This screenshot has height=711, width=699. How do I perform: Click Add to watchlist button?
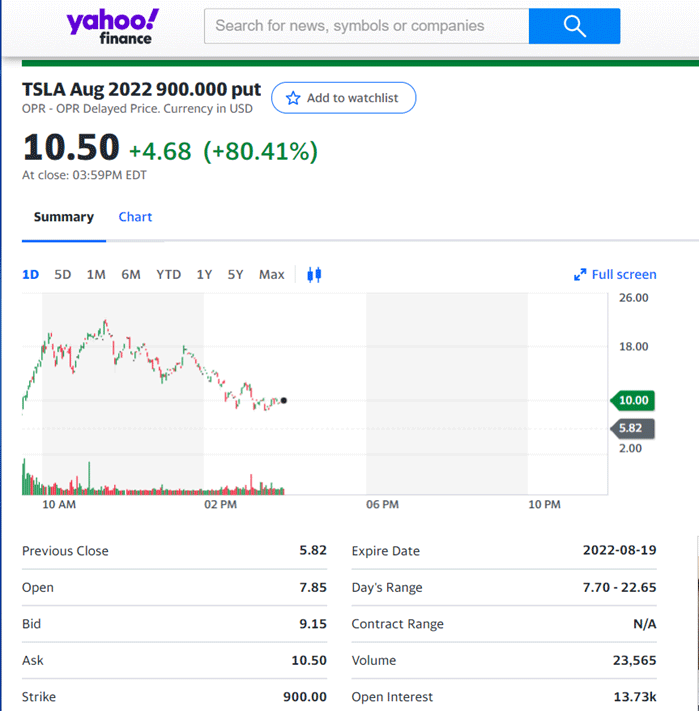pos(343,98)
